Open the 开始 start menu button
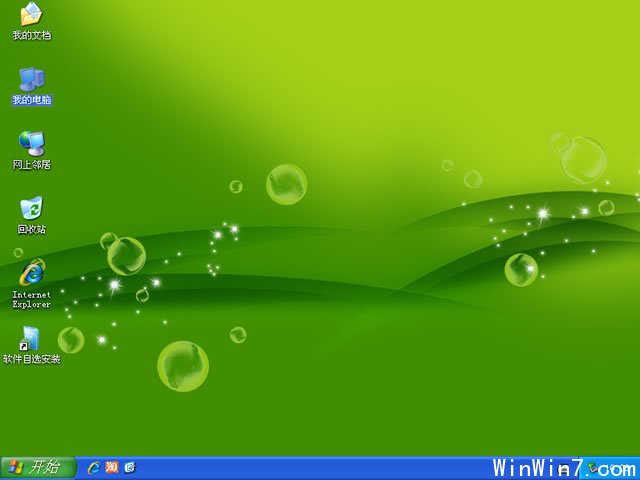The width and height of the screenshot is (640, 480). tap(38, 468)
